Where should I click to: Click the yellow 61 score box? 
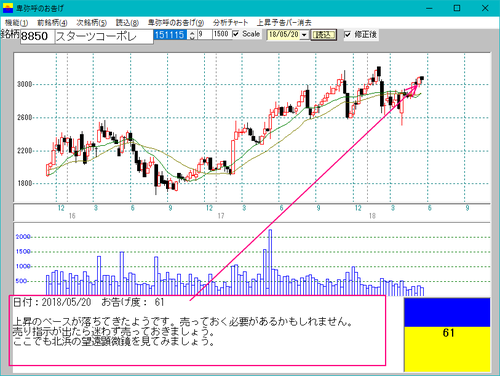click(447, 349)
